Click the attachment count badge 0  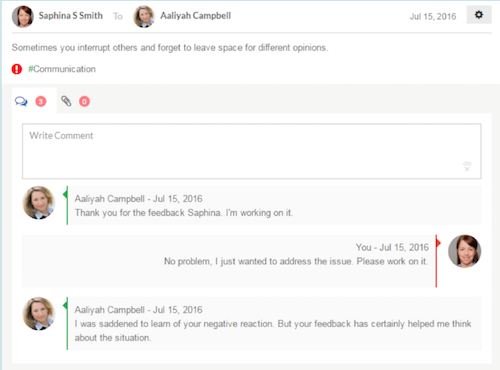pyautogui.click(x=84, y=101)
